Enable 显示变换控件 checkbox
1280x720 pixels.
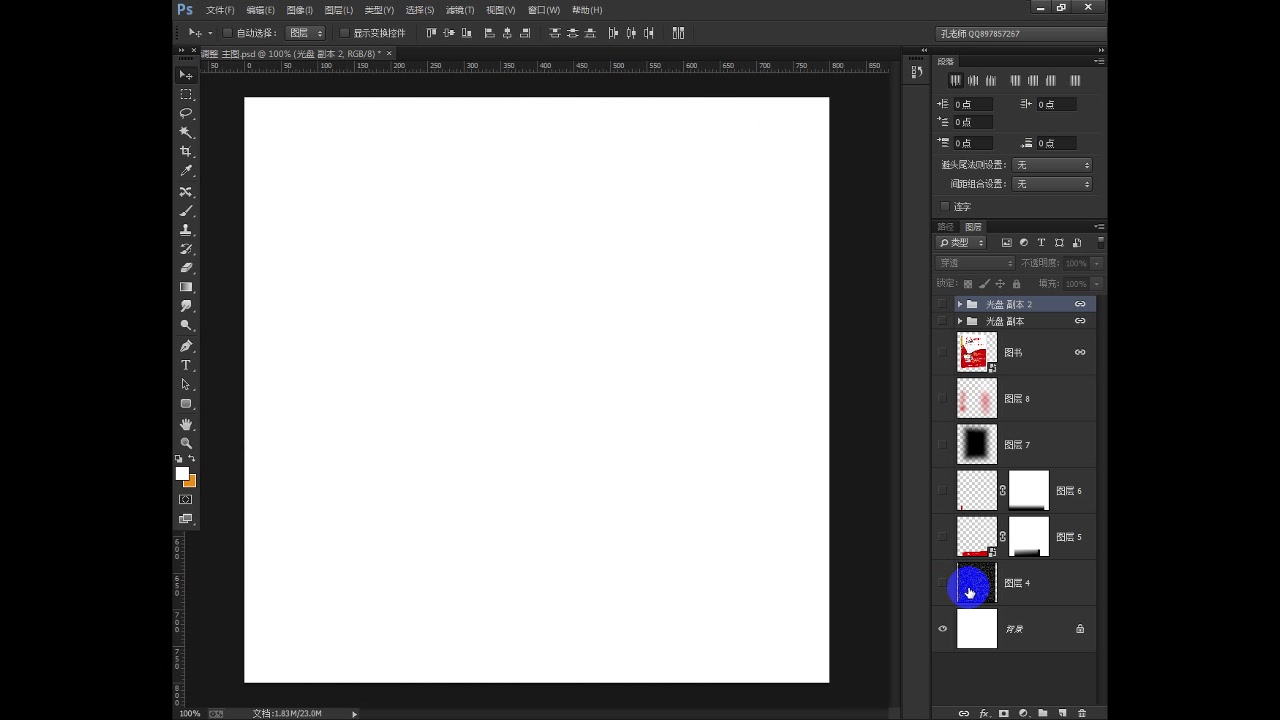coord(344,33)
